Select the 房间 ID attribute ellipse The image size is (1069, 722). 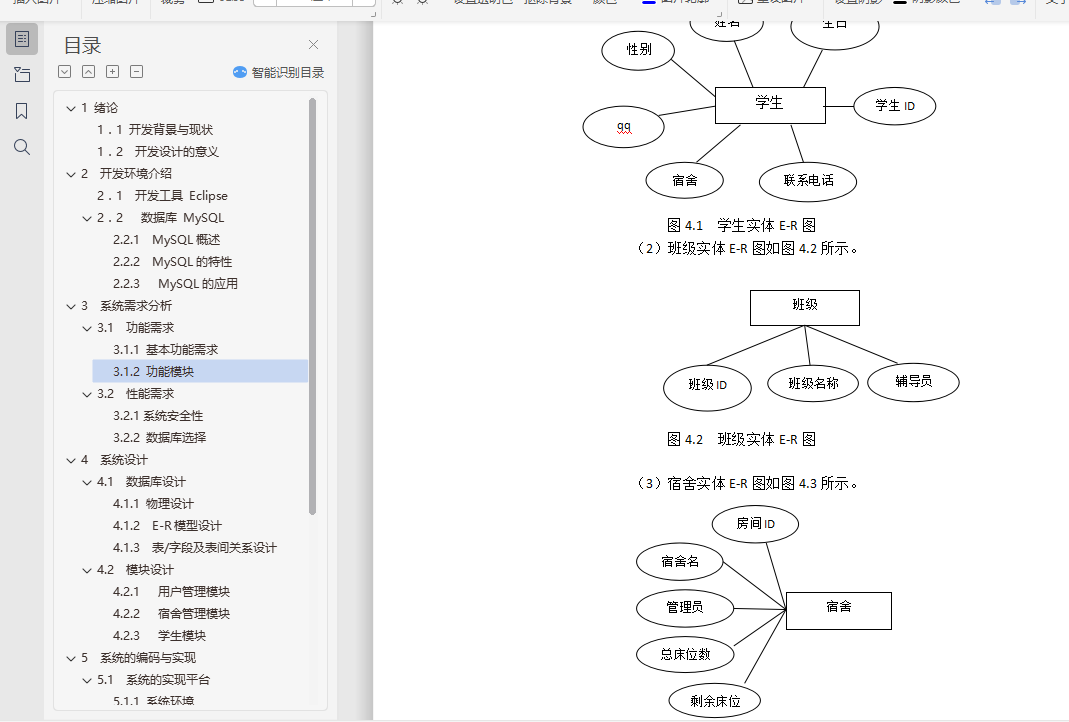755,524
